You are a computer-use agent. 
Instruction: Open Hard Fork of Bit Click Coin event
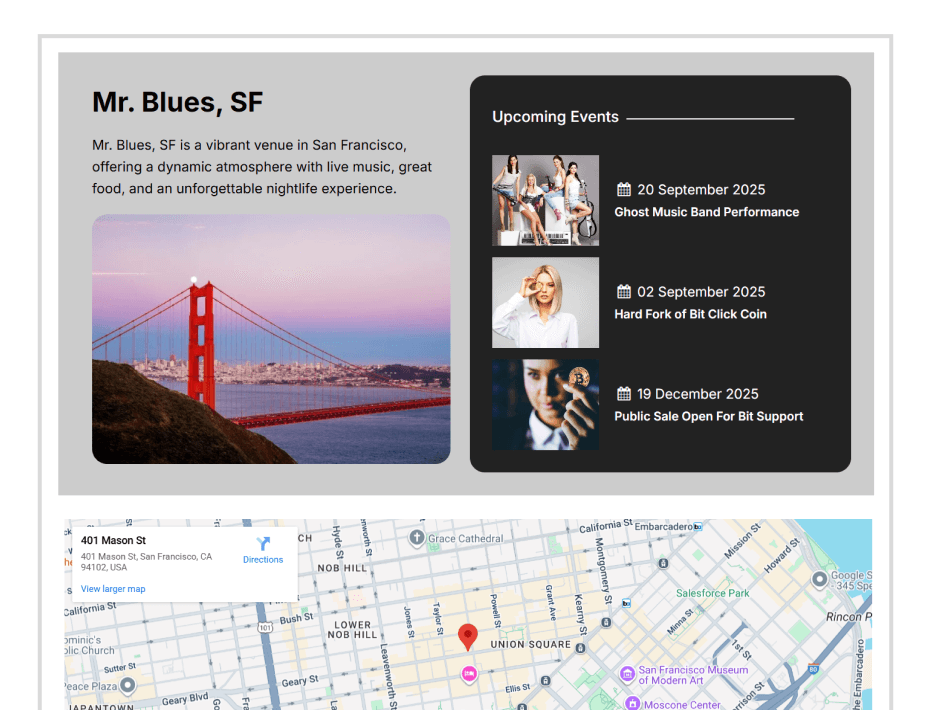coord(690,314)
